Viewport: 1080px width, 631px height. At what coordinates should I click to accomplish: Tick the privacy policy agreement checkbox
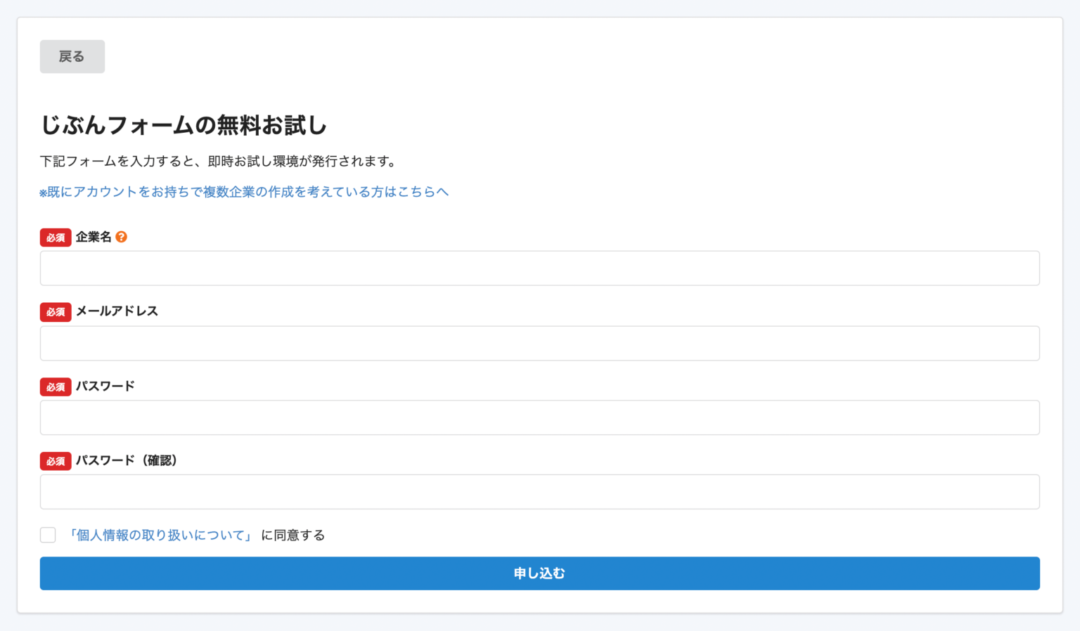48,535
